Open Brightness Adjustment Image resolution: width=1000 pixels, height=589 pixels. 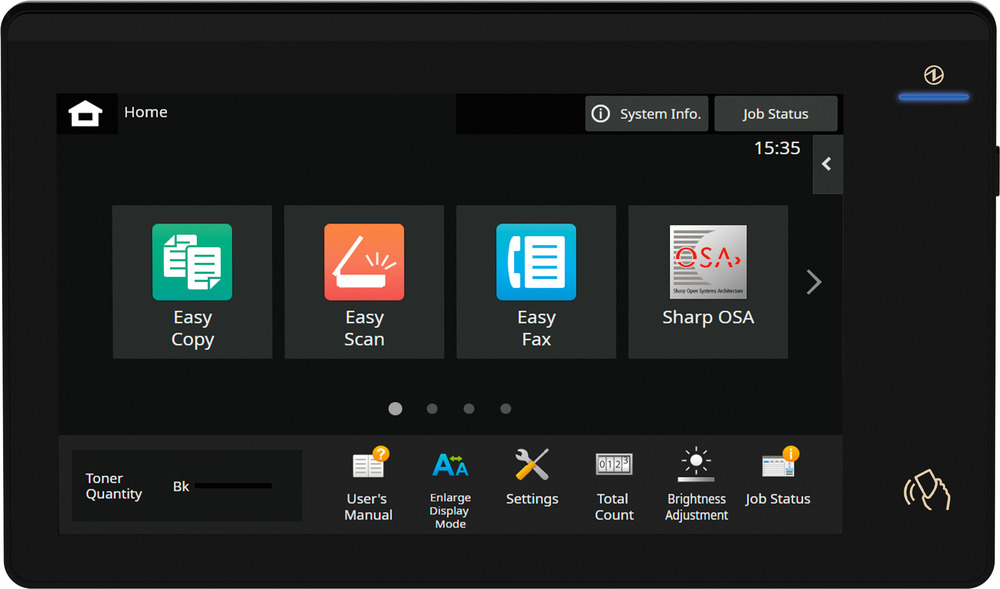[696, 485]
